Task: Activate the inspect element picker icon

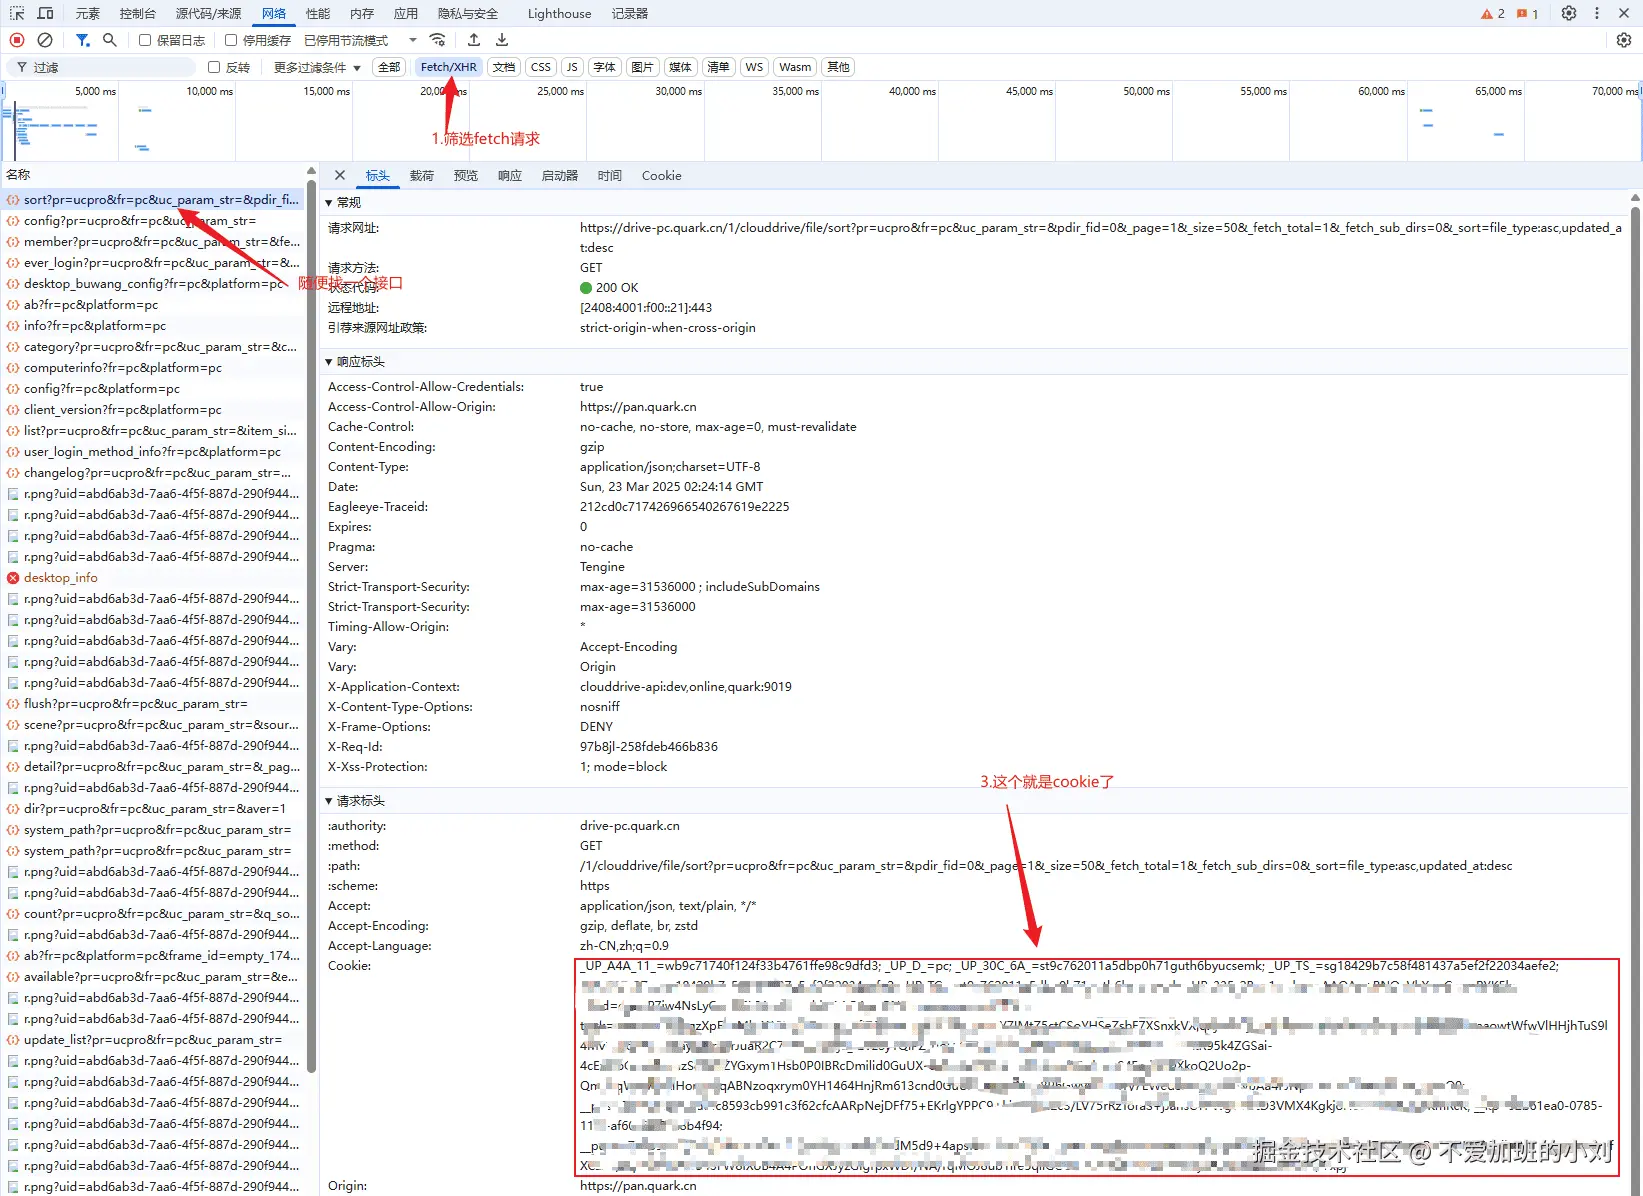Action: click(x=17, y=13)
